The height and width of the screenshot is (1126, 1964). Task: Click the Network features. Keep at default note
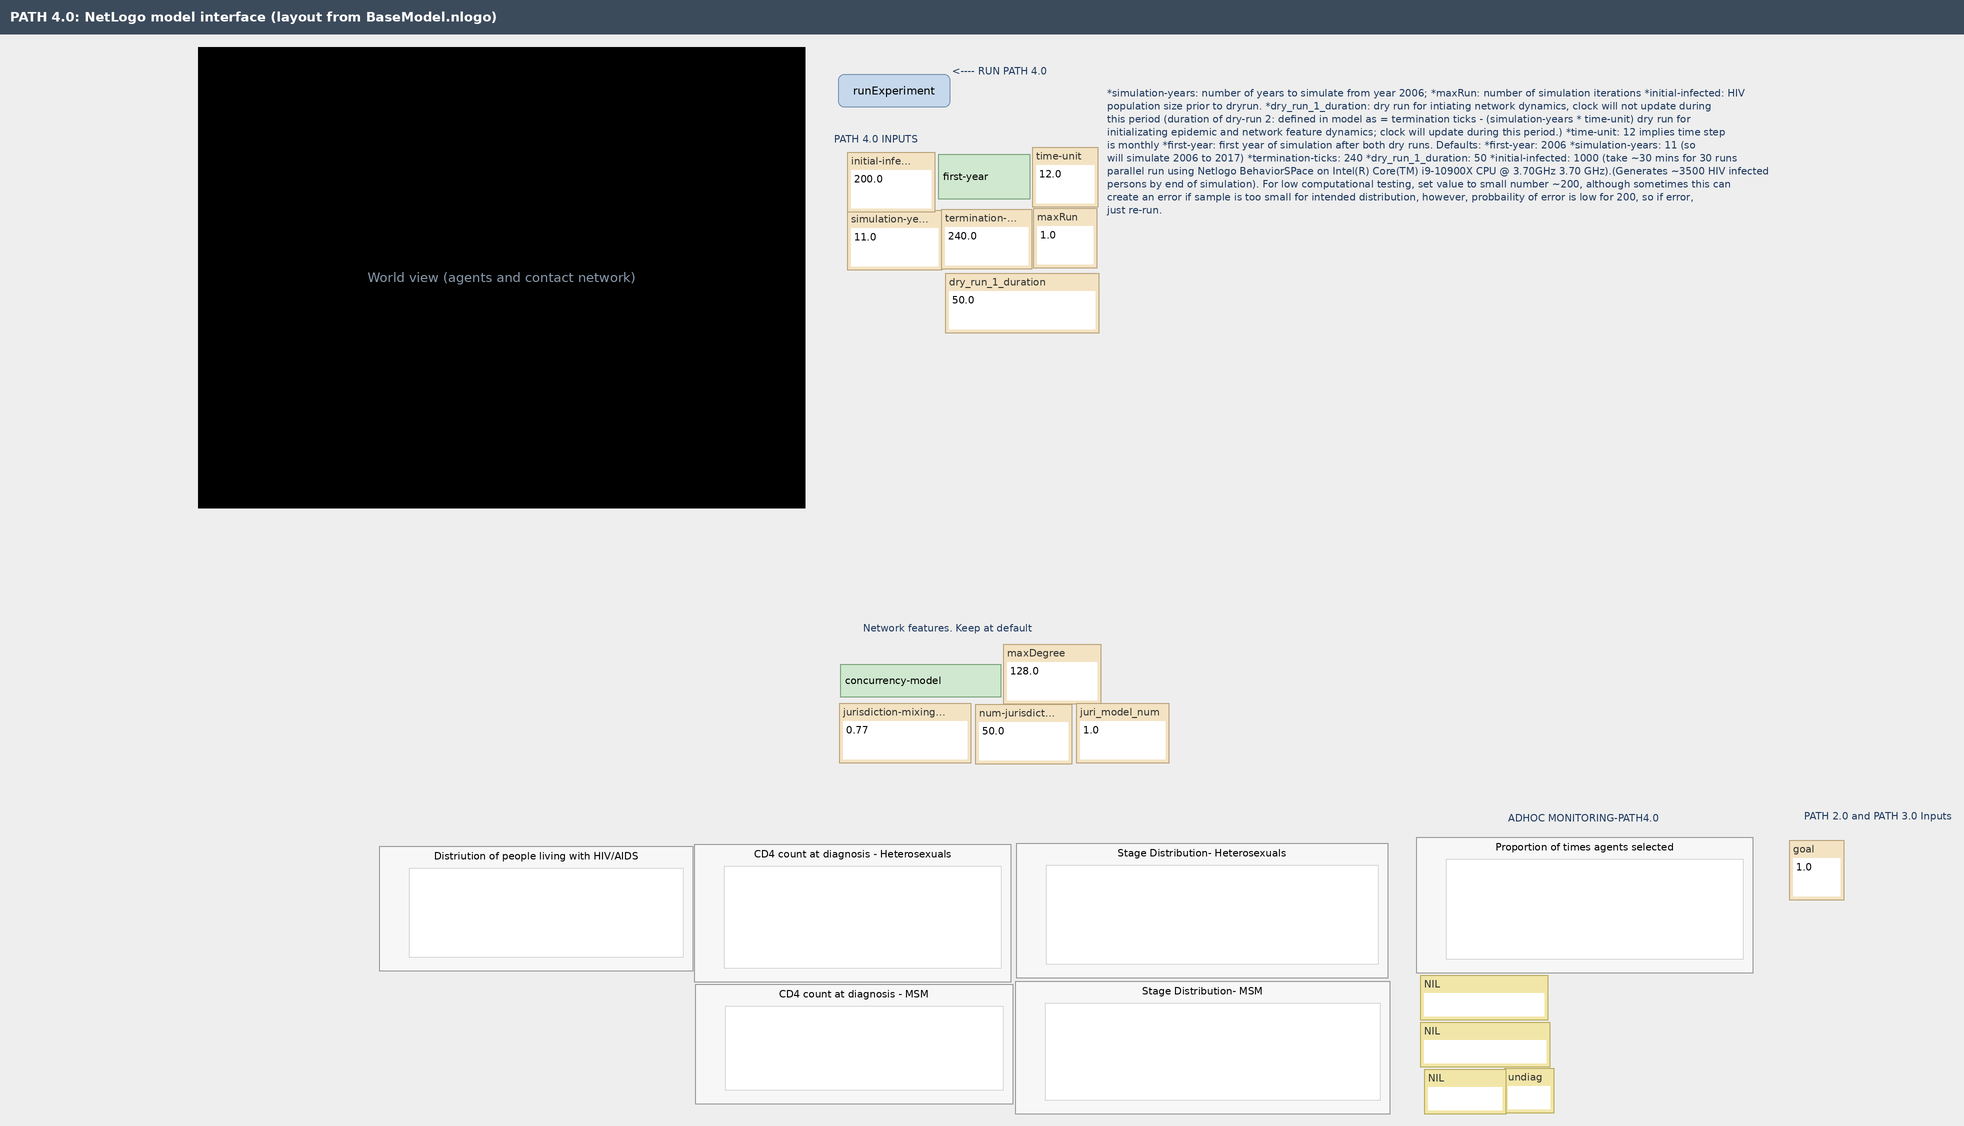[x=947, y=628]
